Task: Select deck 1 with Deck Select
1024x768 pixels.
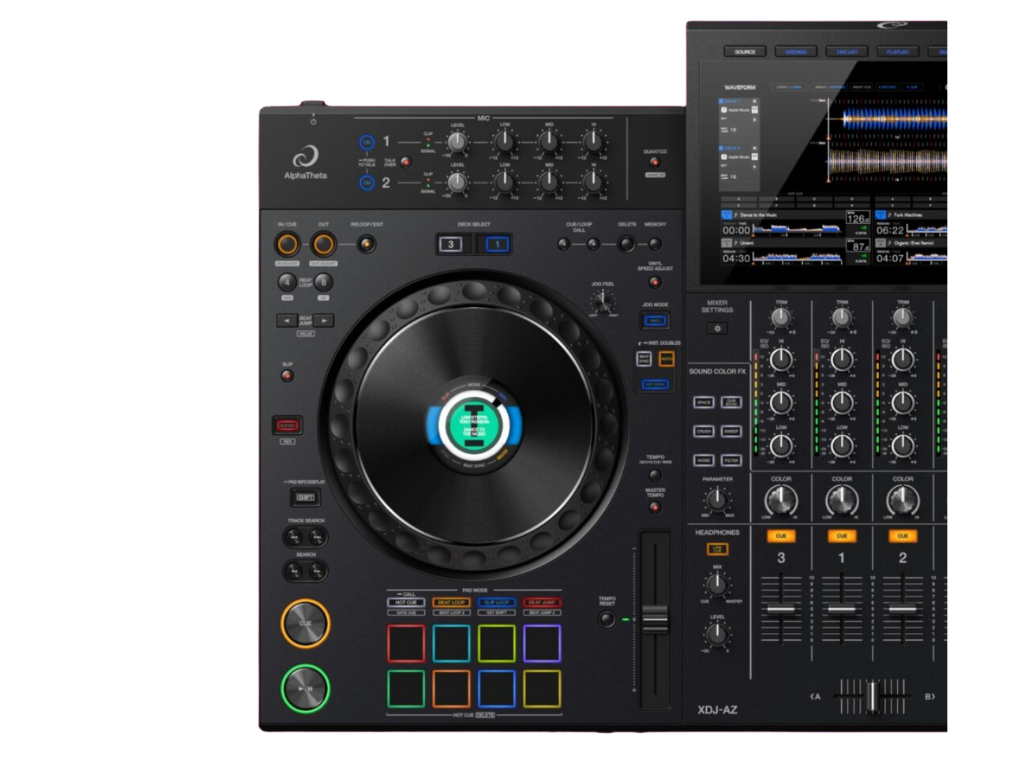Action: point(496,244)
